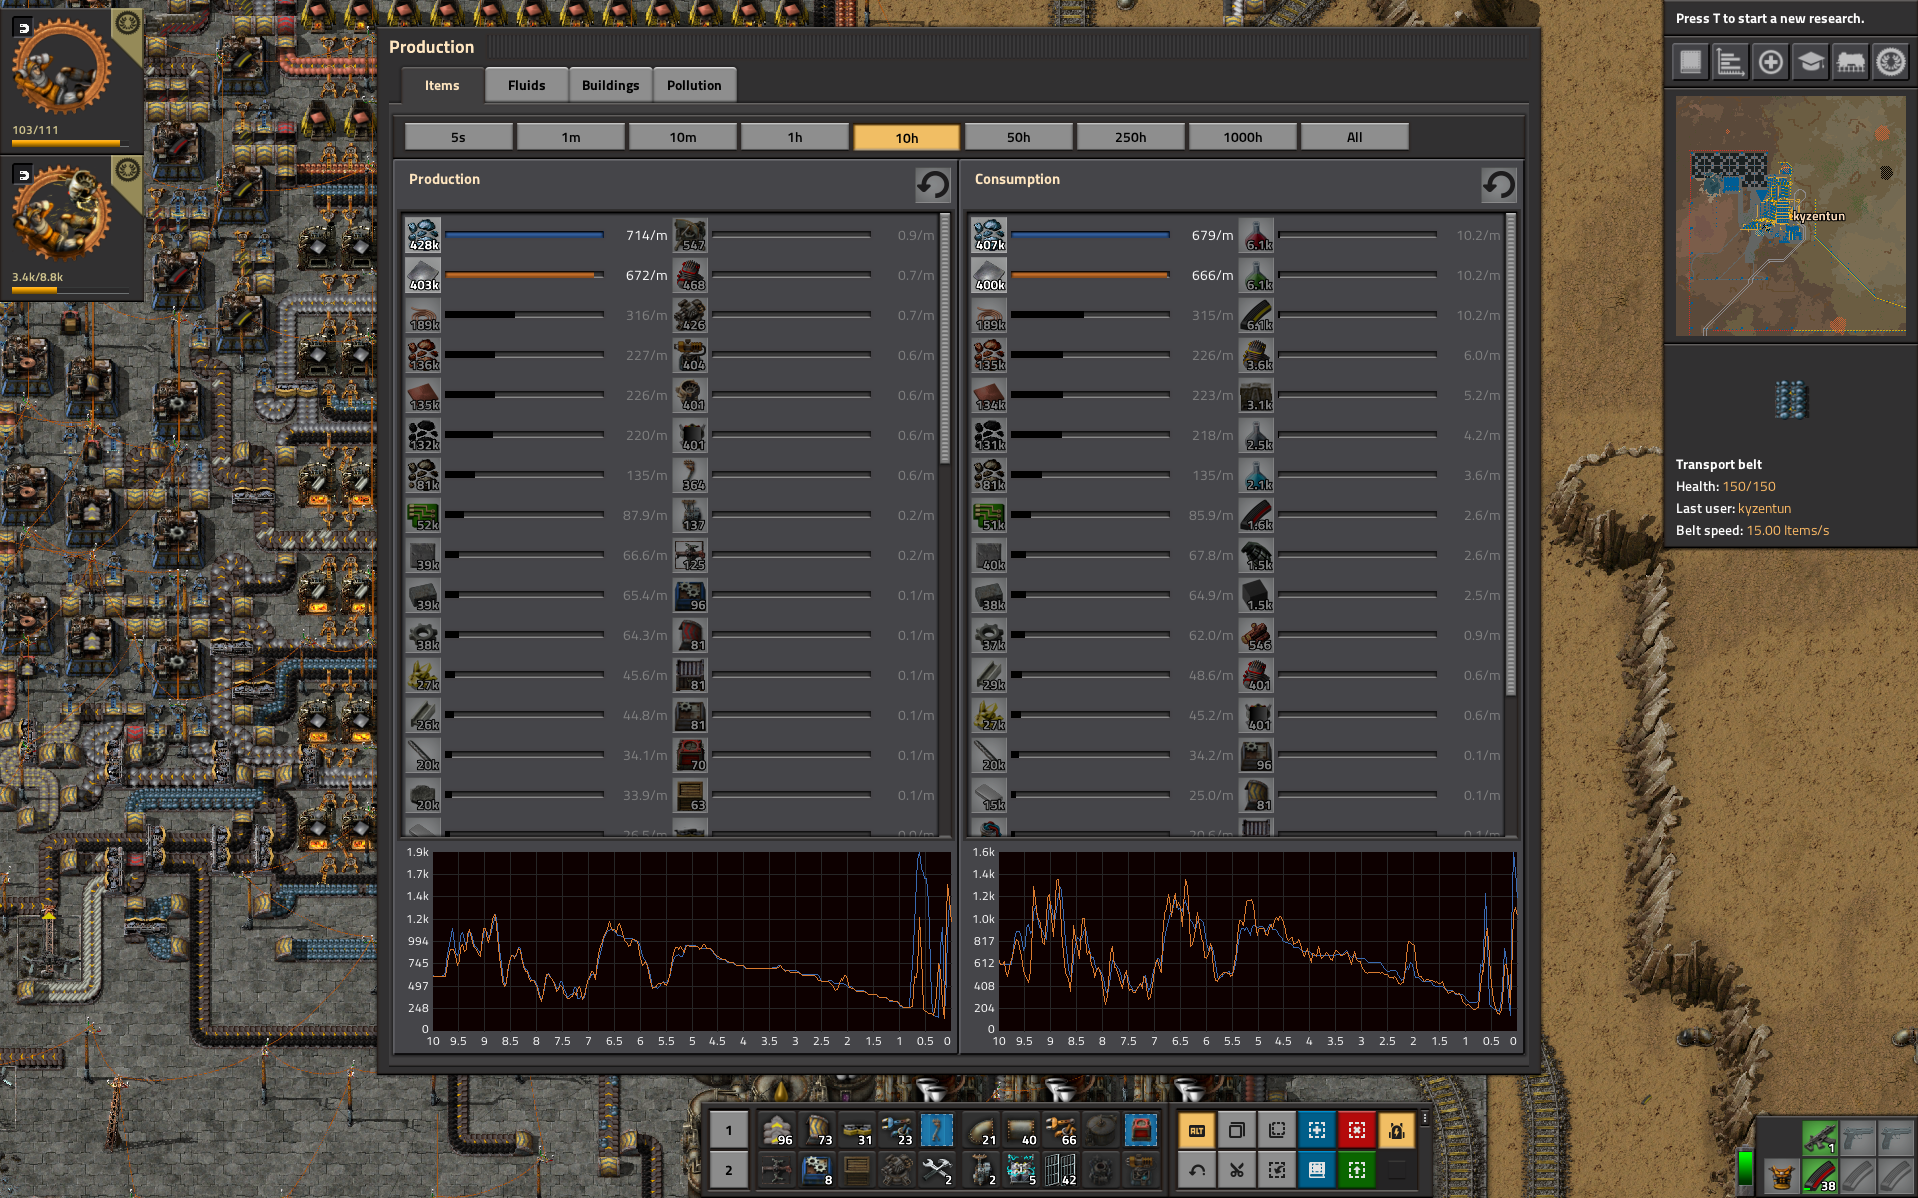1918x1198 pixels.
Task: Select the green submachine gun weapon slot
Action: [x=1819, y=1138]
